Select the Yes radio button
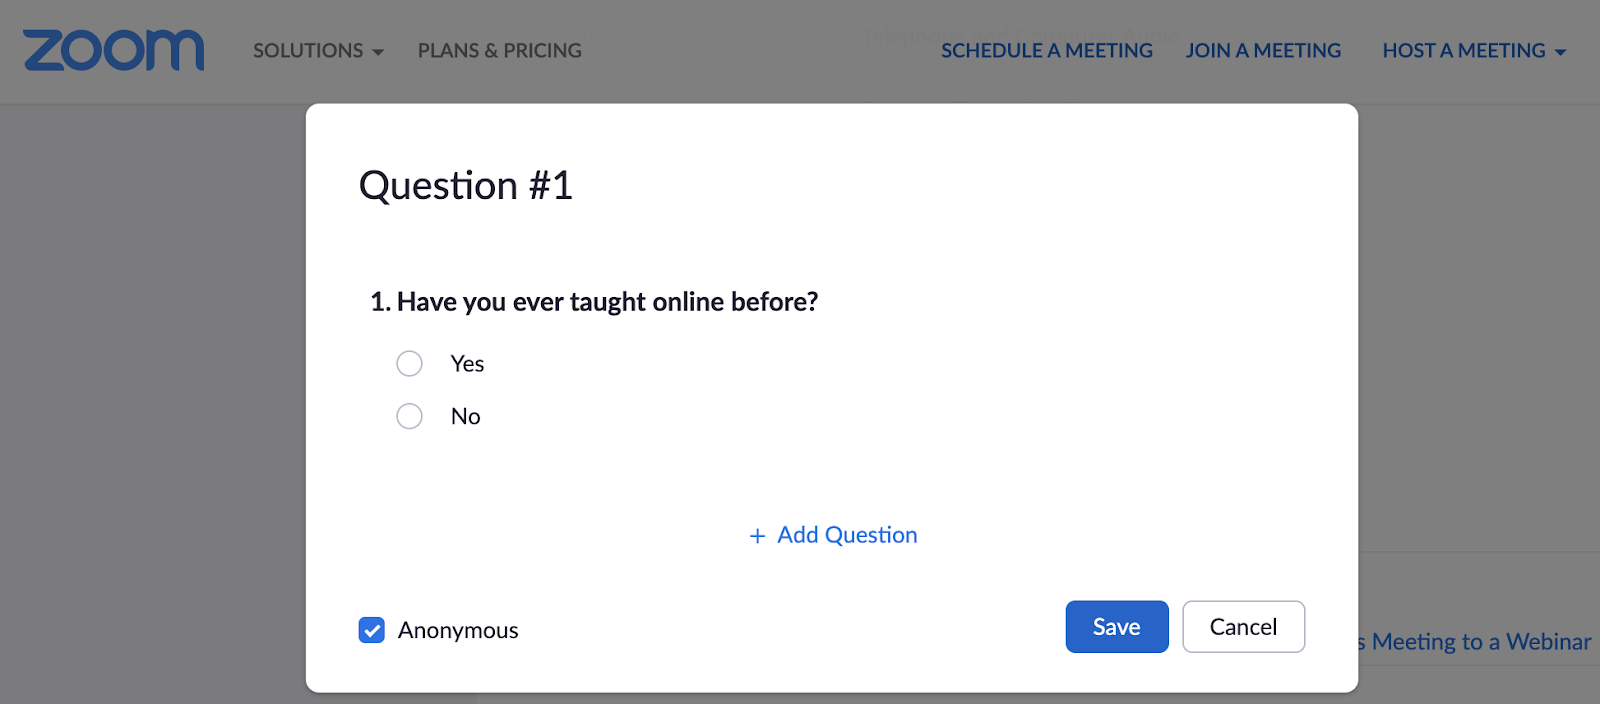This screenshot has height=704, width=1600. tap(409, 363)
